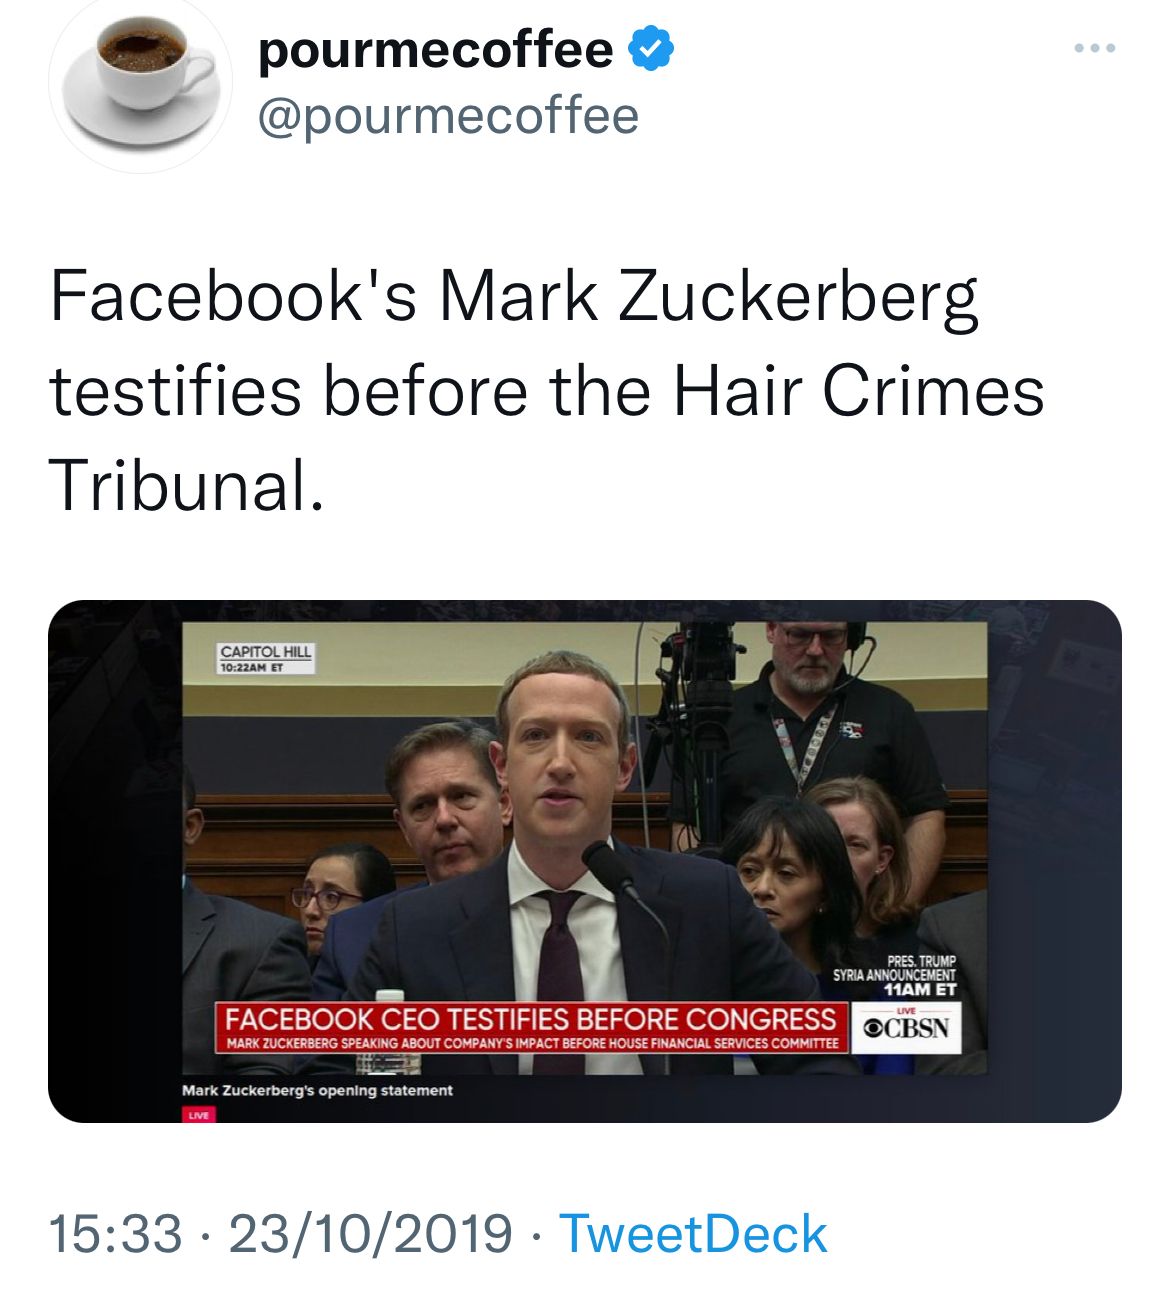Click the verified blue checkmark badge
This screenshot has width=1156, height=1289.
651,47
